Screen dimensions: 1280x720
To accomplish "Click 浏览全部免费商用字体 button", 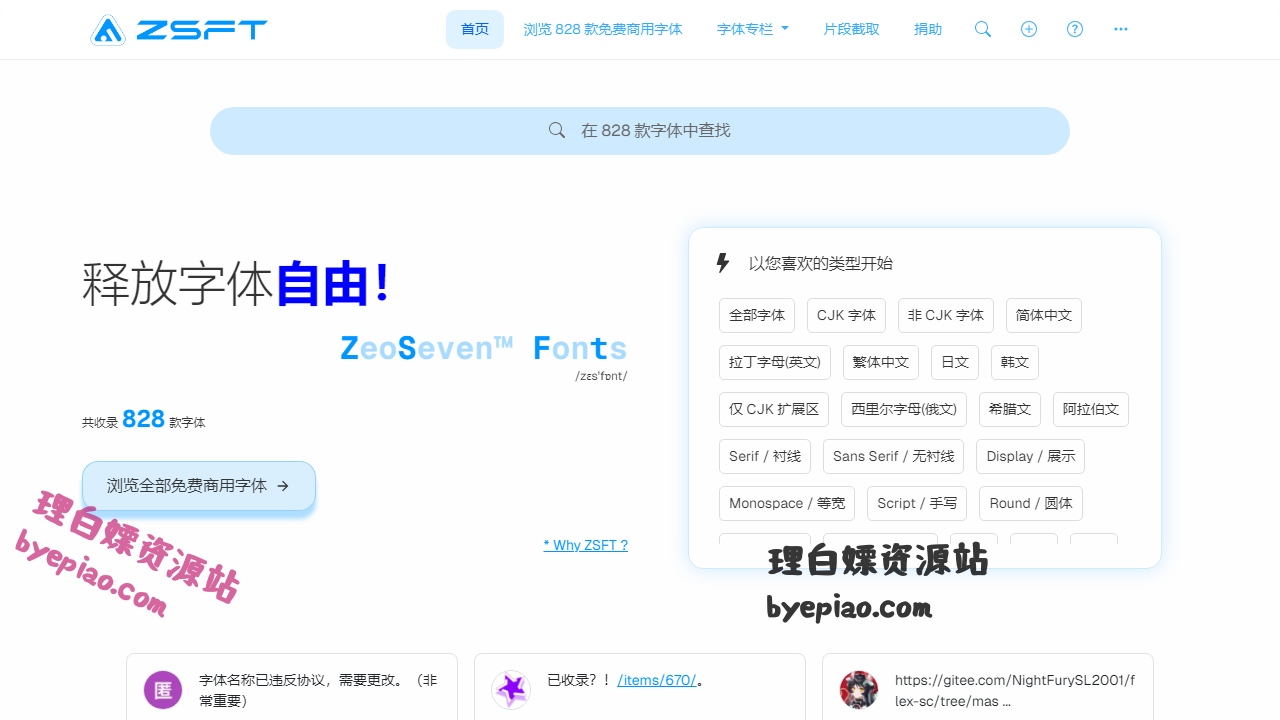I will coord(199,486).
